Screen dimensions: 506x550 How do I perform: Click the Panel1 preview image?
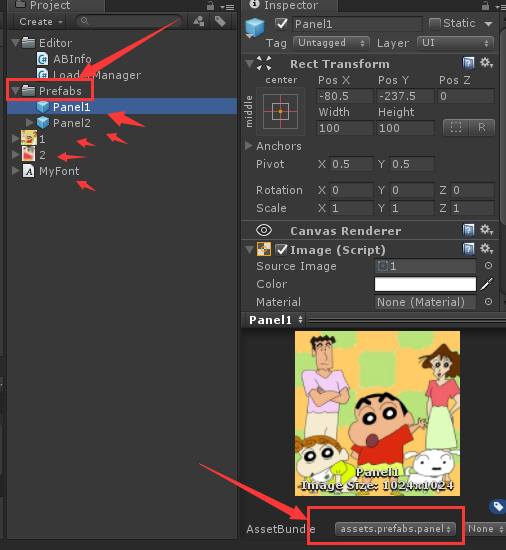click(377, 414)
